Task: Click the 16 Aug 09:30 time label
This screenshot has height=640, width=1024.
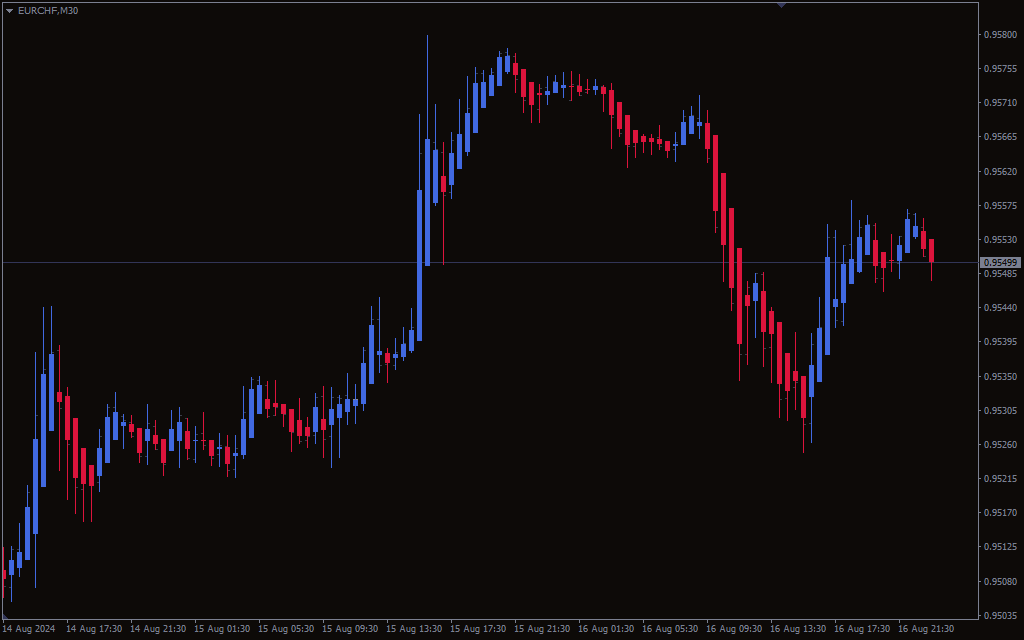Action: coord(734,629)
